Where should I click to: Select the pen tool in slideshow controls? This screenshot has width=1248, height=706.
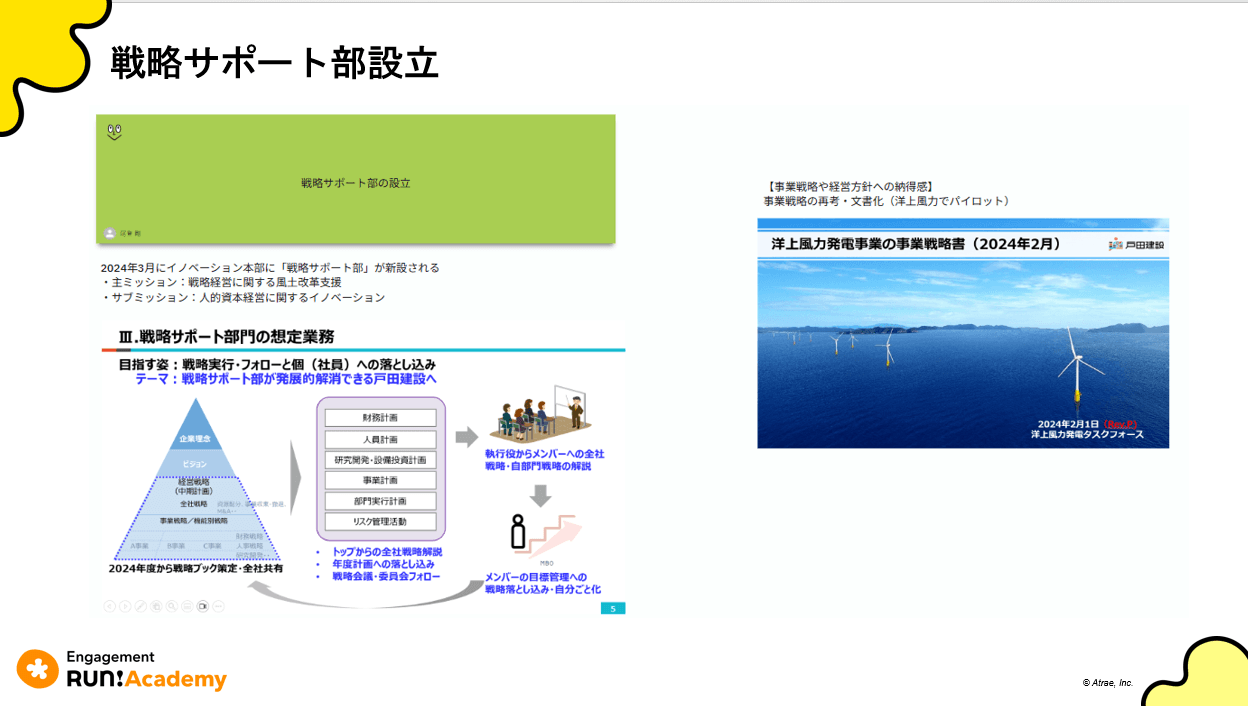pos(141,606)
